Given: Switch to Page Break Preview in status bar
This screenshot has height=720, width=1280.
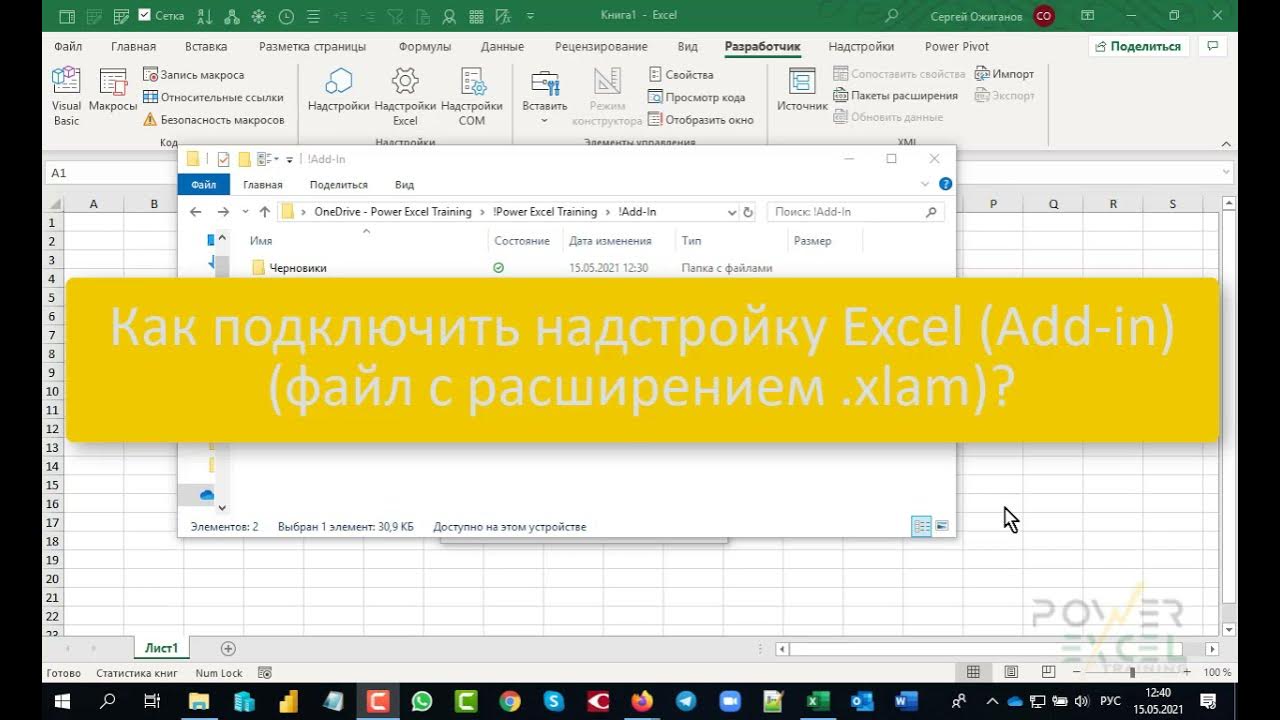Looking at the screenshot, I should pyautogui.click(x=1048, y=672).
